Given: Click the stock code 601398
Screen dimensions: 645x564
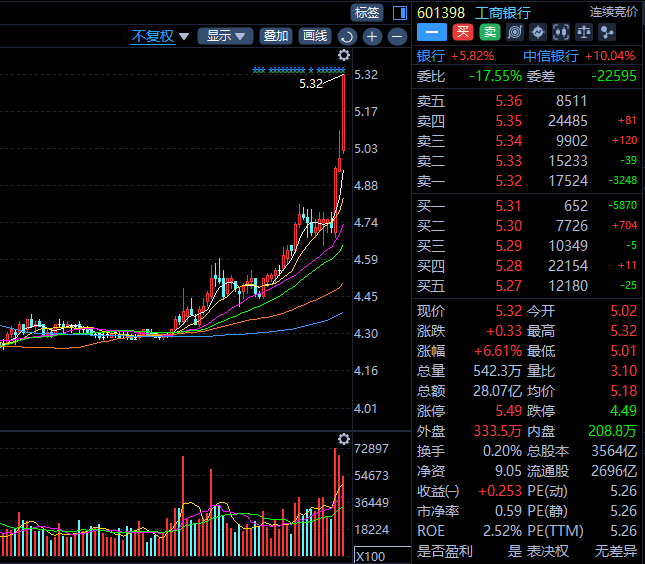Looking at the screenshot, I should click(441, 13).
